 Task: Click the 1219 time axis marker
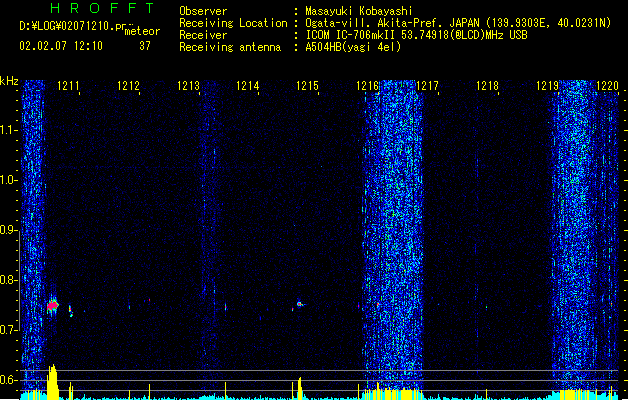[547, 86]
